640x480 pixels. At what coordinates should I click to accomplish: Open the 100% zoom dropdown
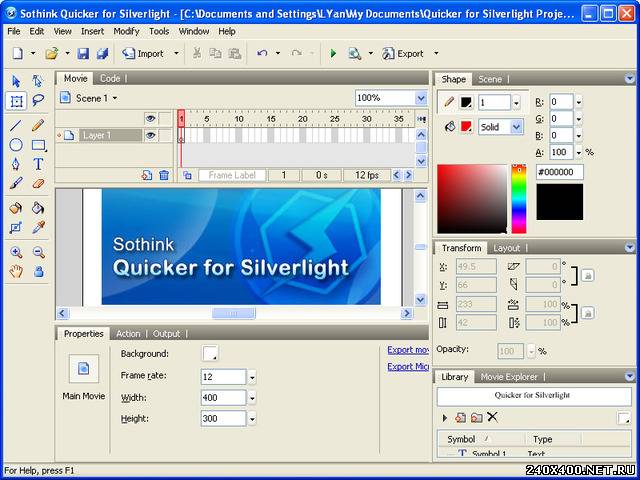click(421, 98)
